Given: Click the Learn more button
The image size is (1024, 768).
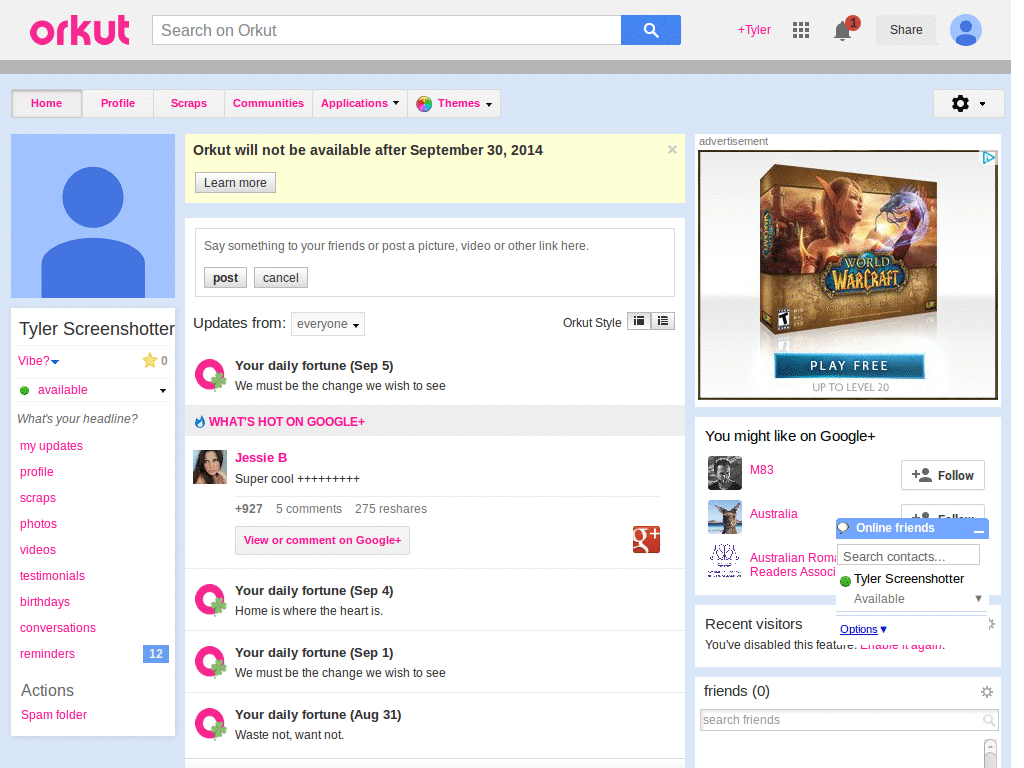Looking at the screenshot, I should click(235, 183).
